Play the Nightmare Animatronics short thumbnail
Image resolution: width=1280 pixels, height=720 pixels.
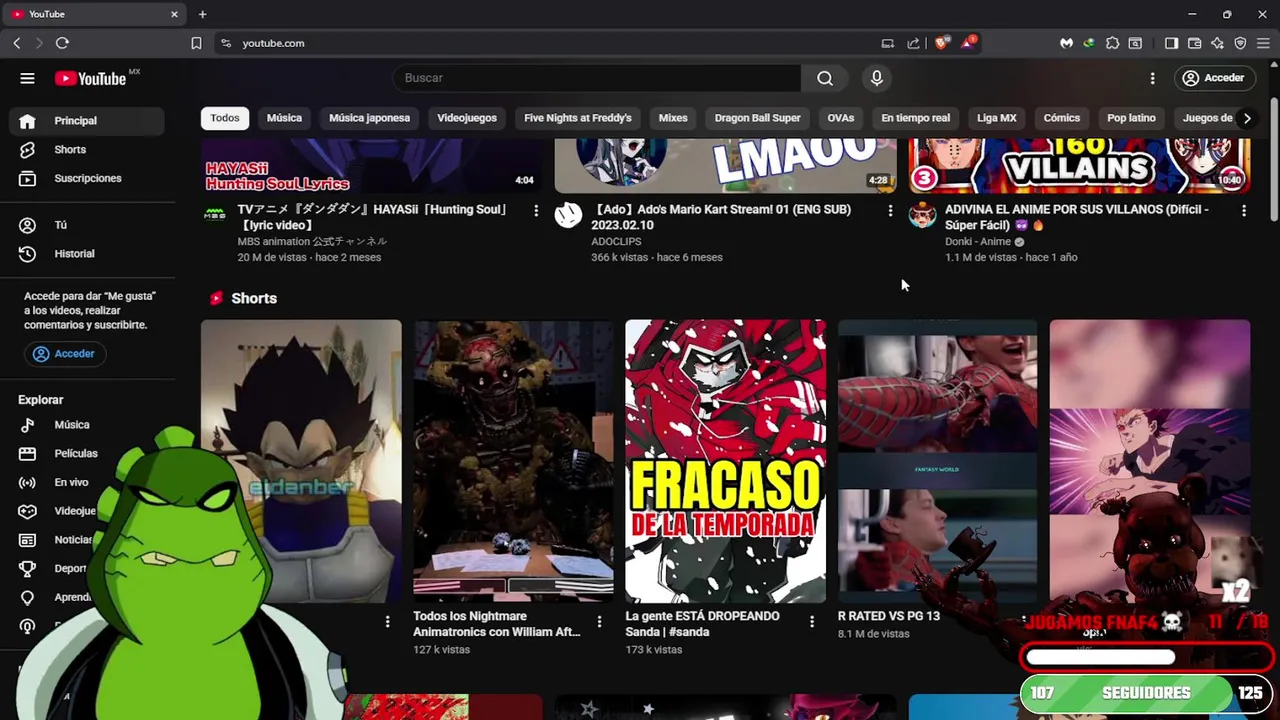(514, 461)
